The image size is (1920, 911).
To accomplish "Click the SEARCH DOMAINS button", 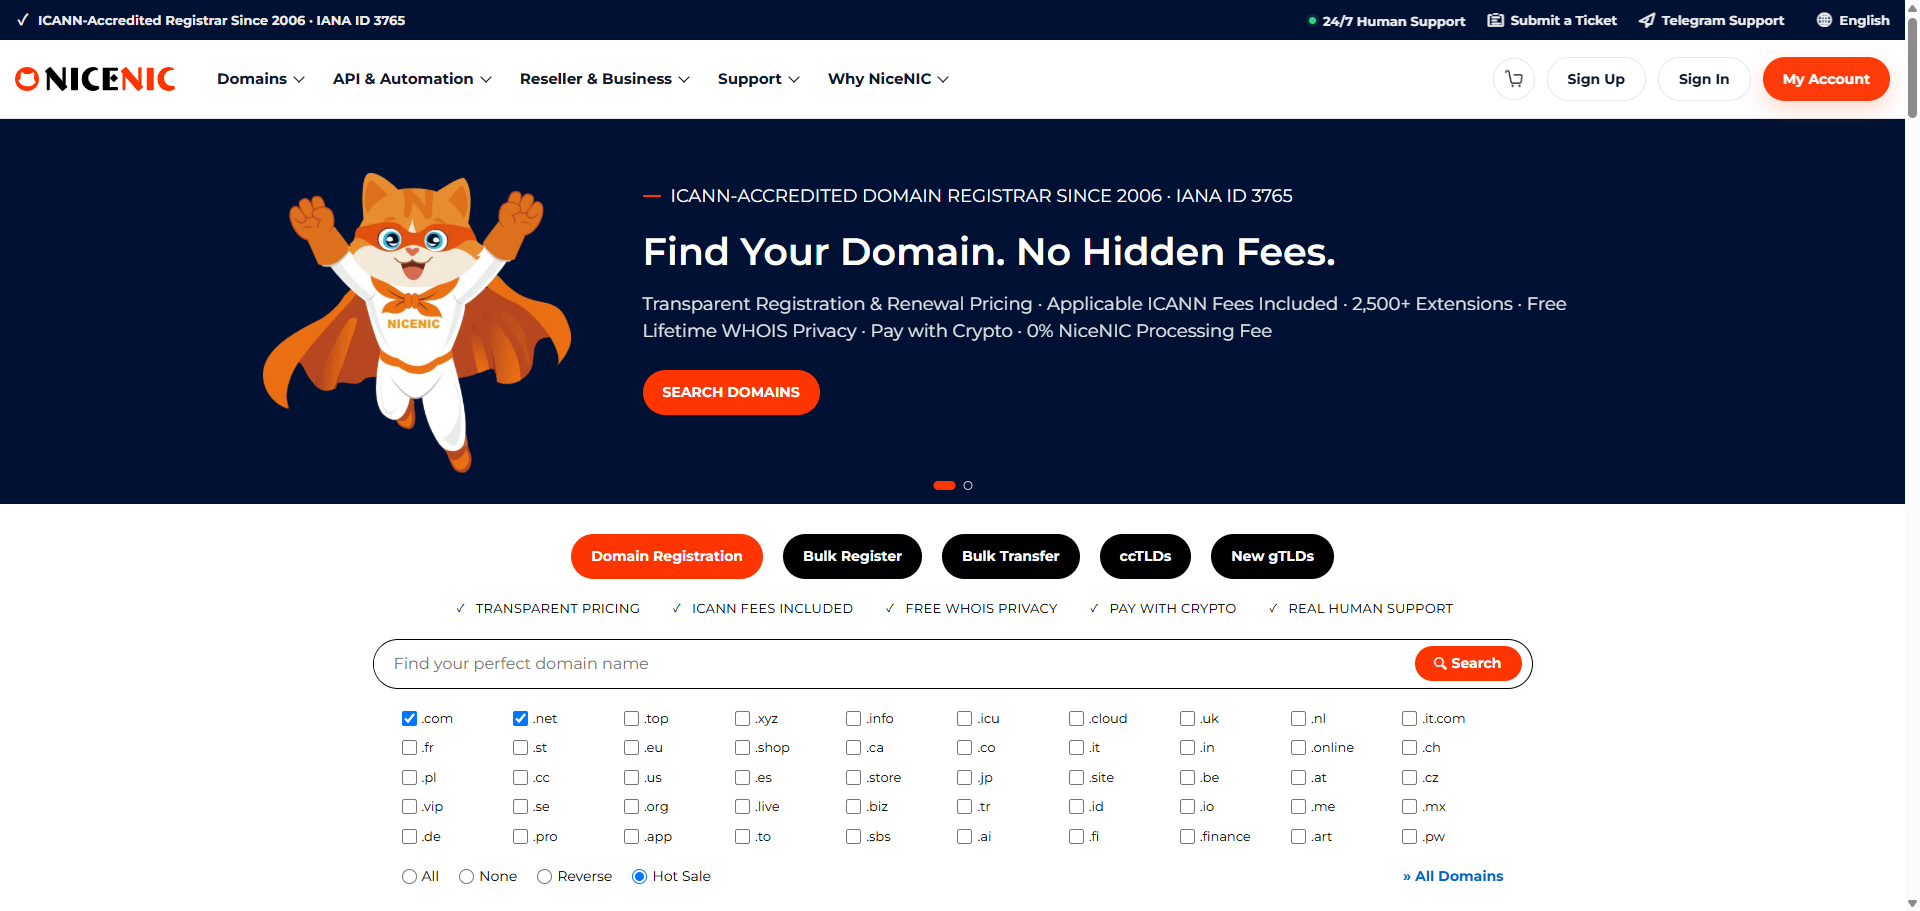I will pos(731,392).
